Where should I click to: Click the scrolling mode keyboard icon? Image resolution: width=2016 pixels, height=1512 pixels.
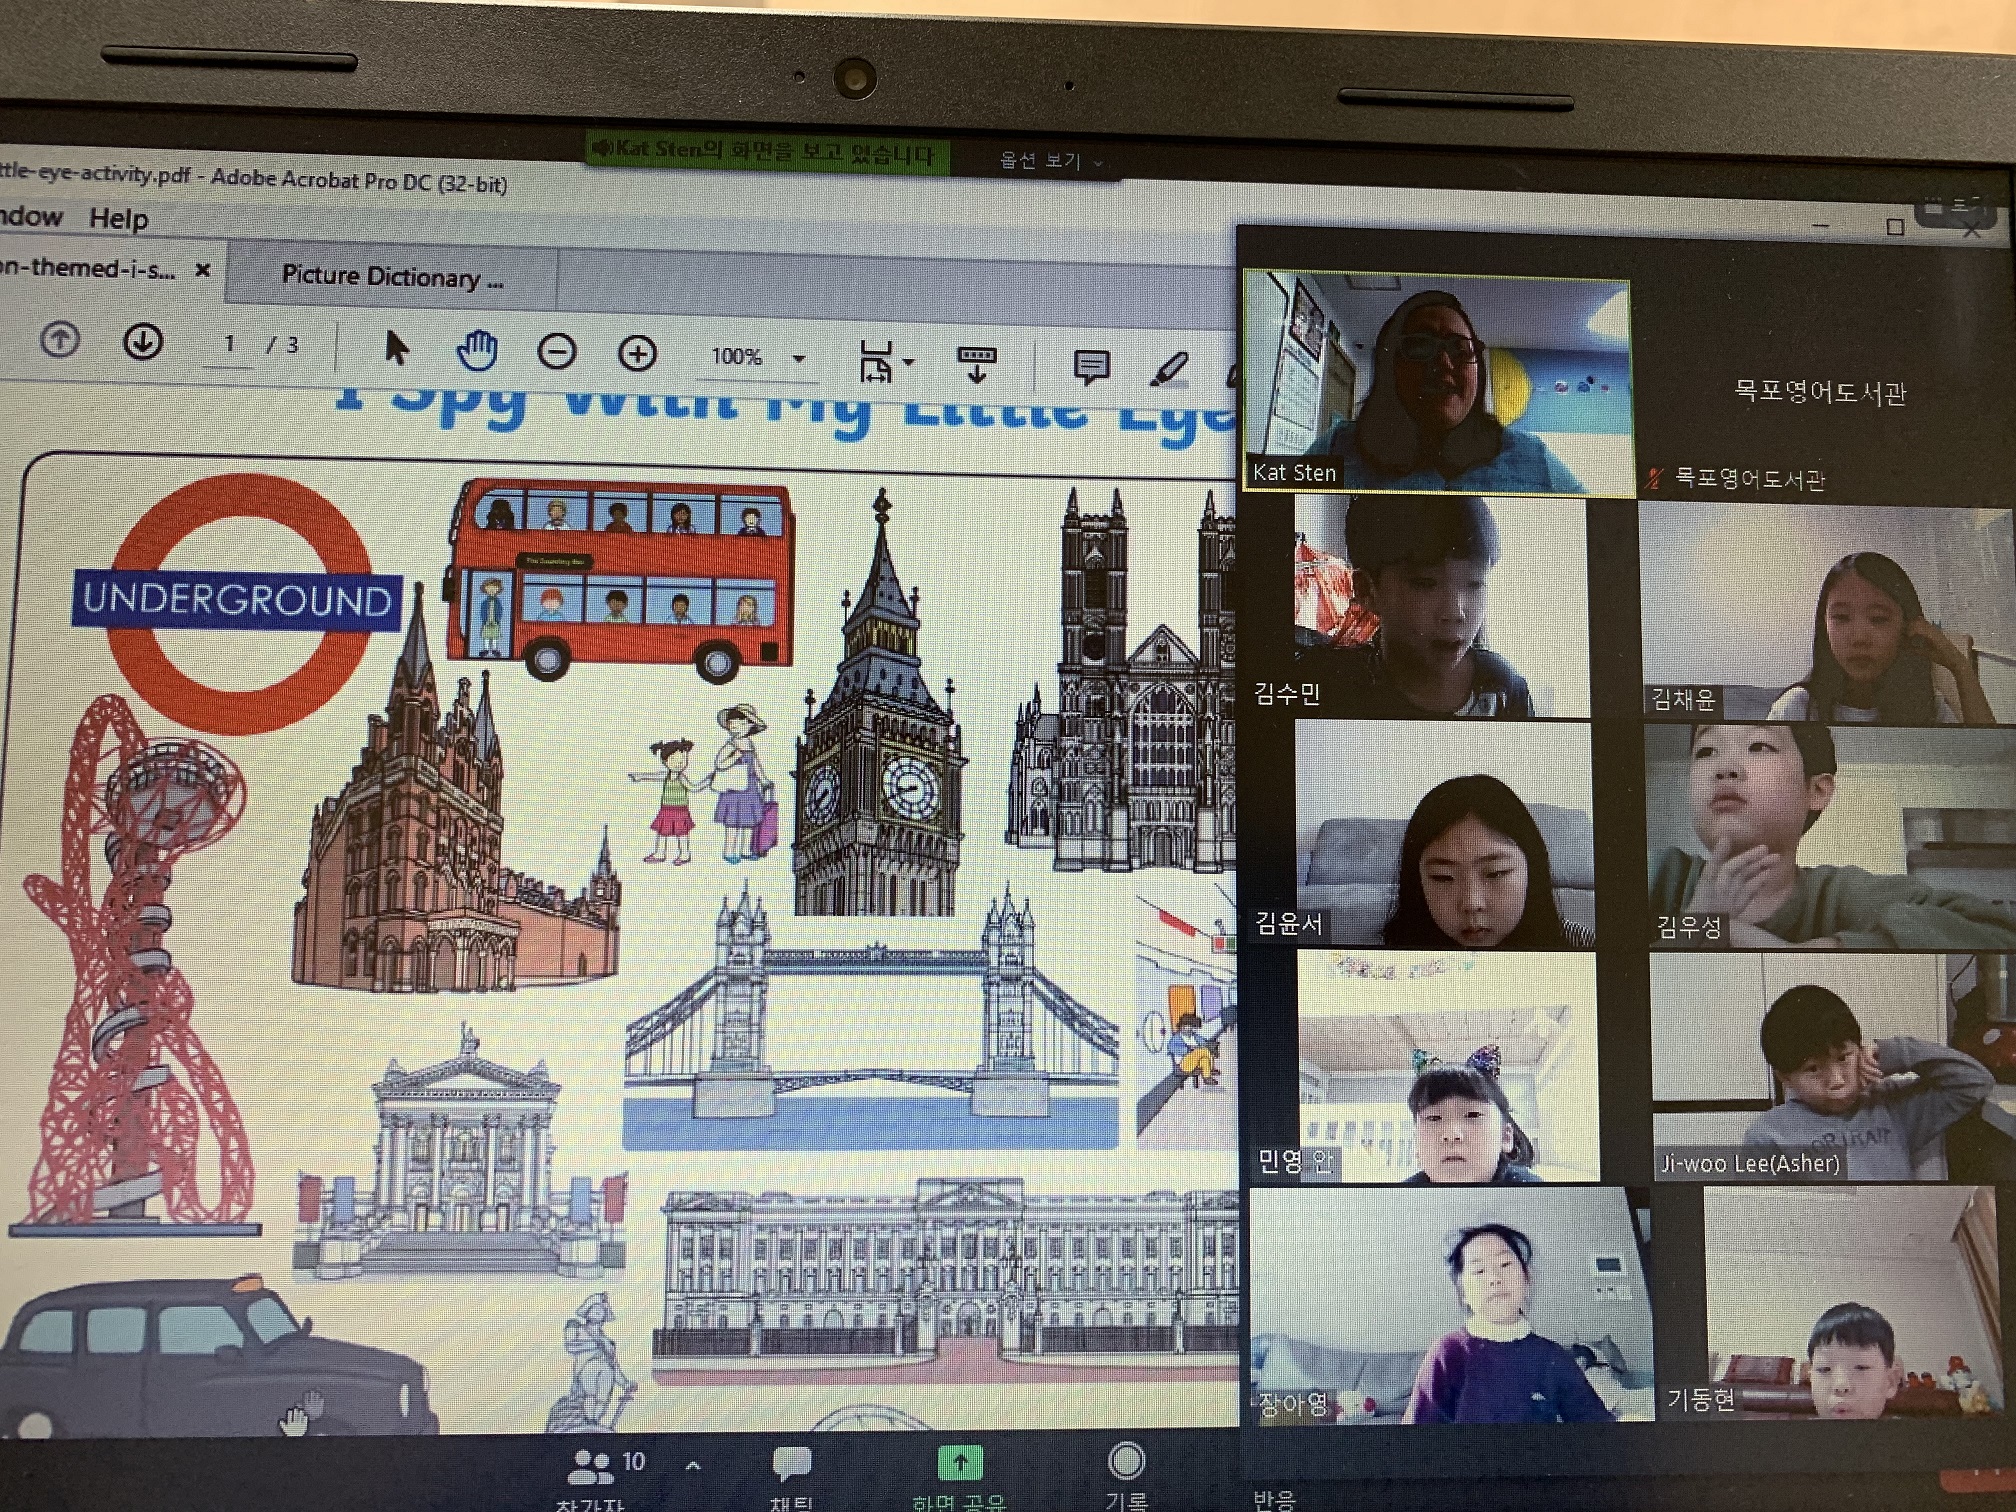[x=977, y=364]
